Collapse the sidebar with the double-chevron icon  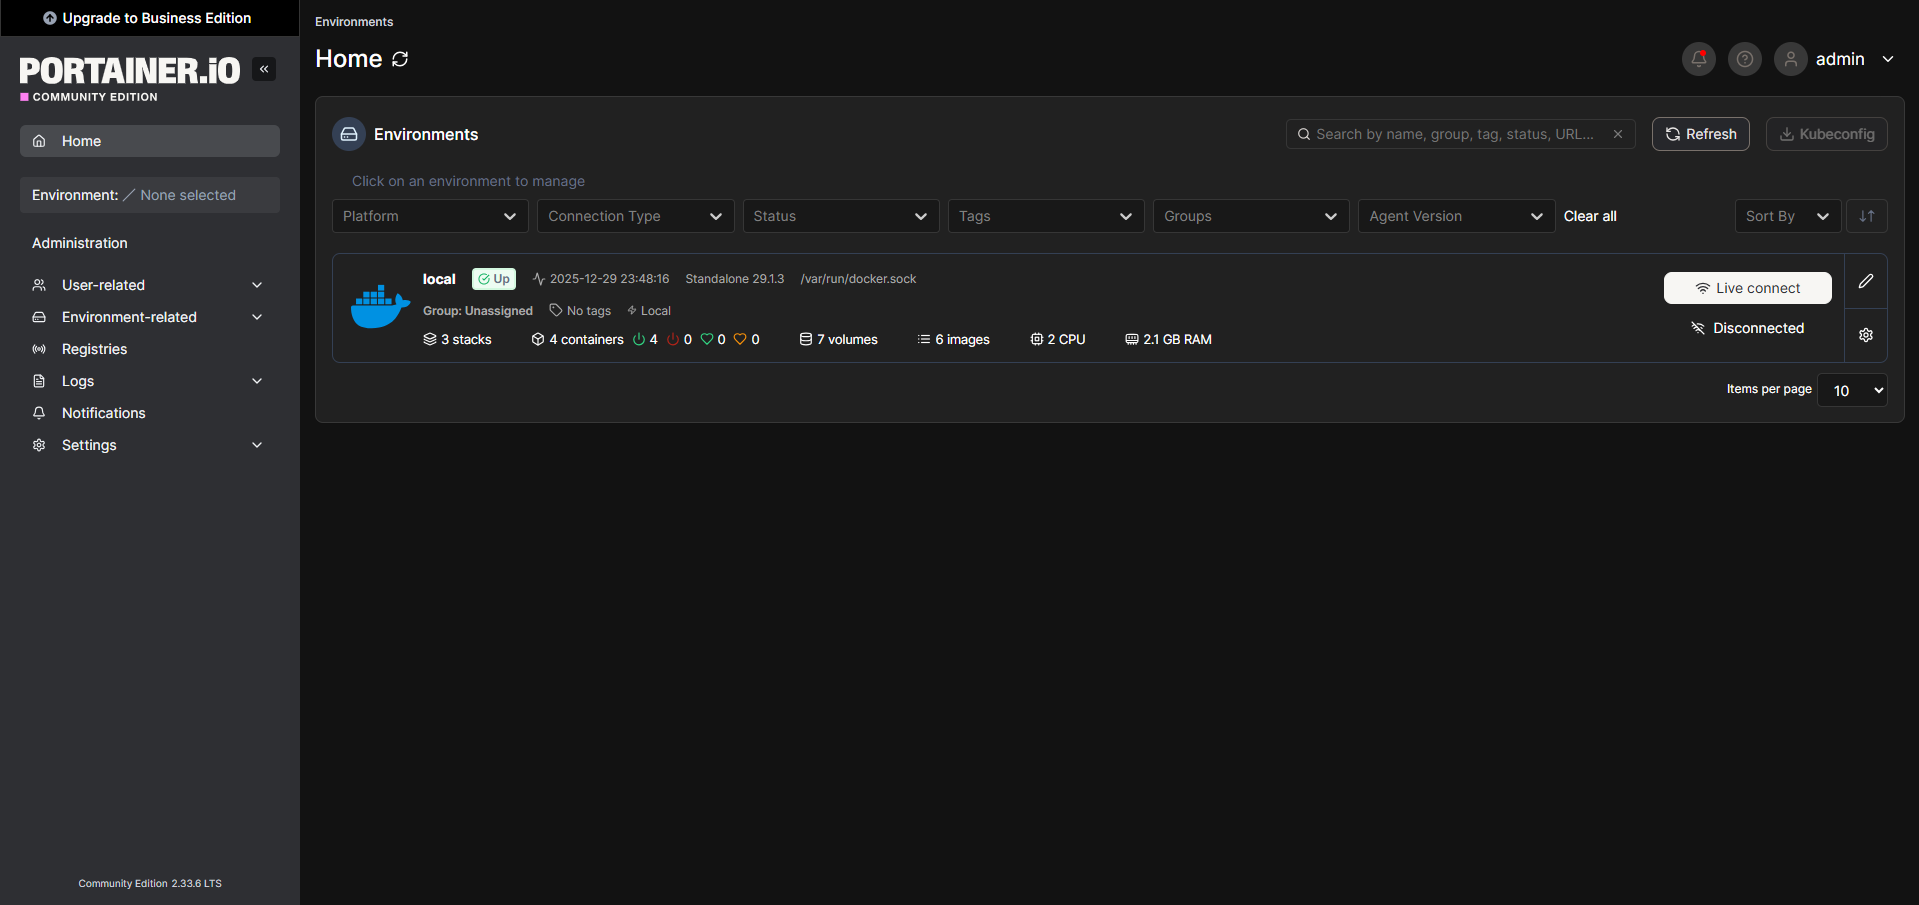tap(264, 69)
